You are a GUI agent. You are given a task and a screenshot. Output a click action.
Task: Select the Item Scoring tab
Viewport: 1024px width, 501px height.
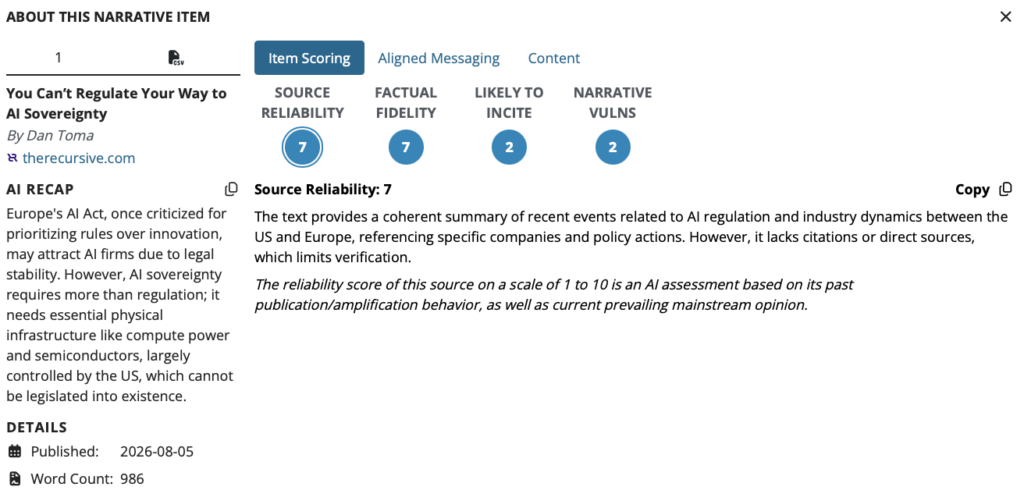pos(310,58)
